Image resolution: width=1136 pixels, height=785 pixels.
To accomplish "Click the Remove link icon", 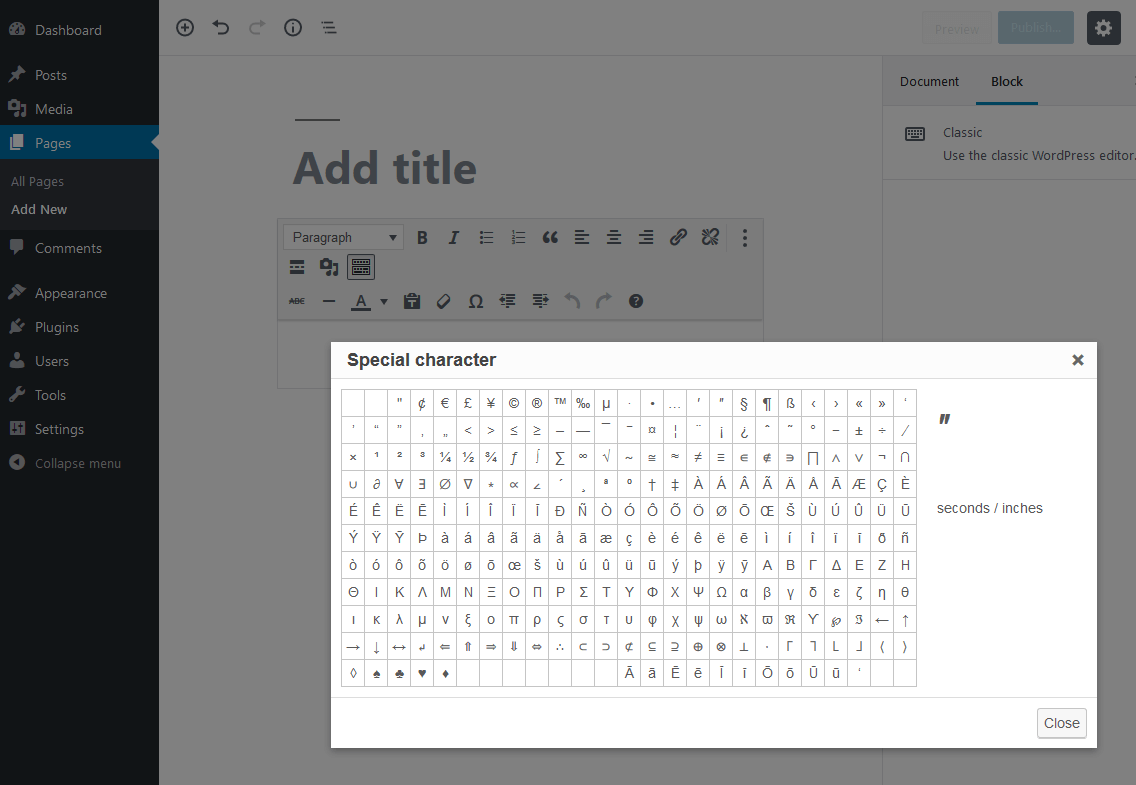I will [x=710, y=238].
